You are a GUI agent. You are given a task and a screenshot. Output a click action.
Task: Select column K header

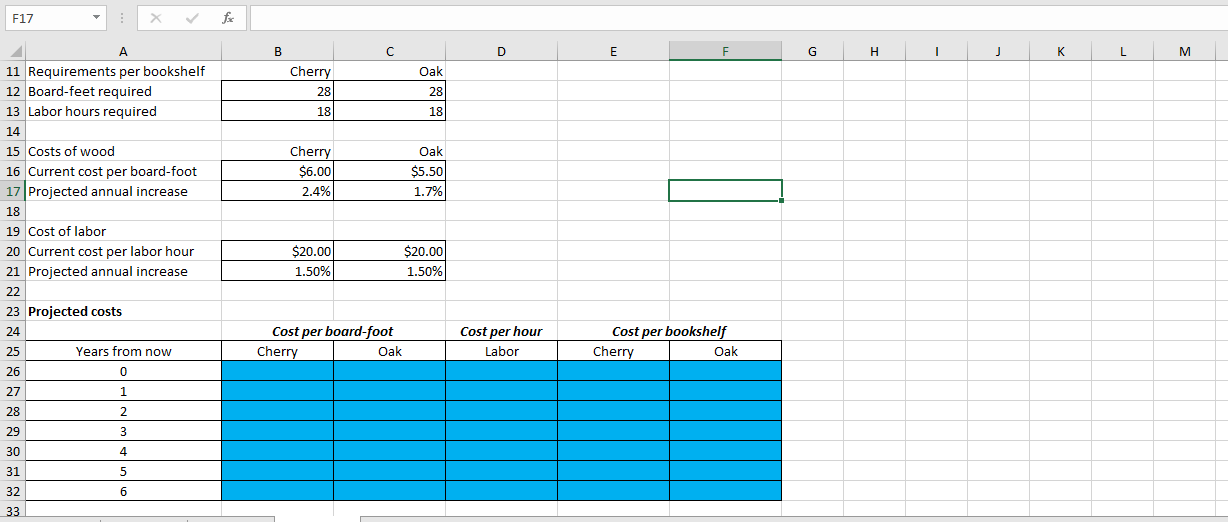pyautogui.click(x=1061, y=52)
